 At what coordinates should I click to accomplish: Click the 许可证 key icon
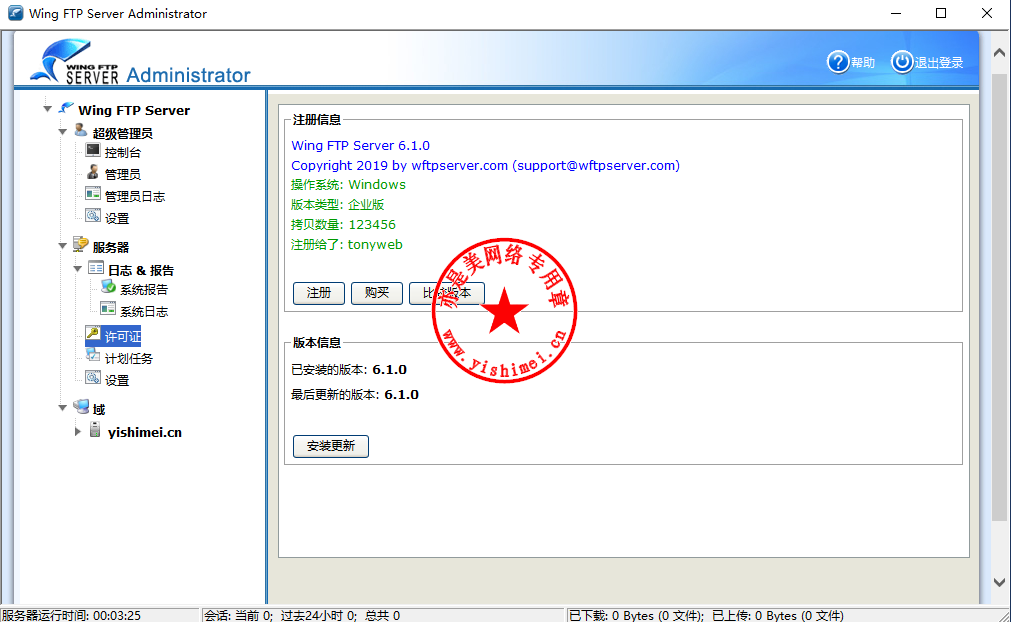(x=93, y=334)
